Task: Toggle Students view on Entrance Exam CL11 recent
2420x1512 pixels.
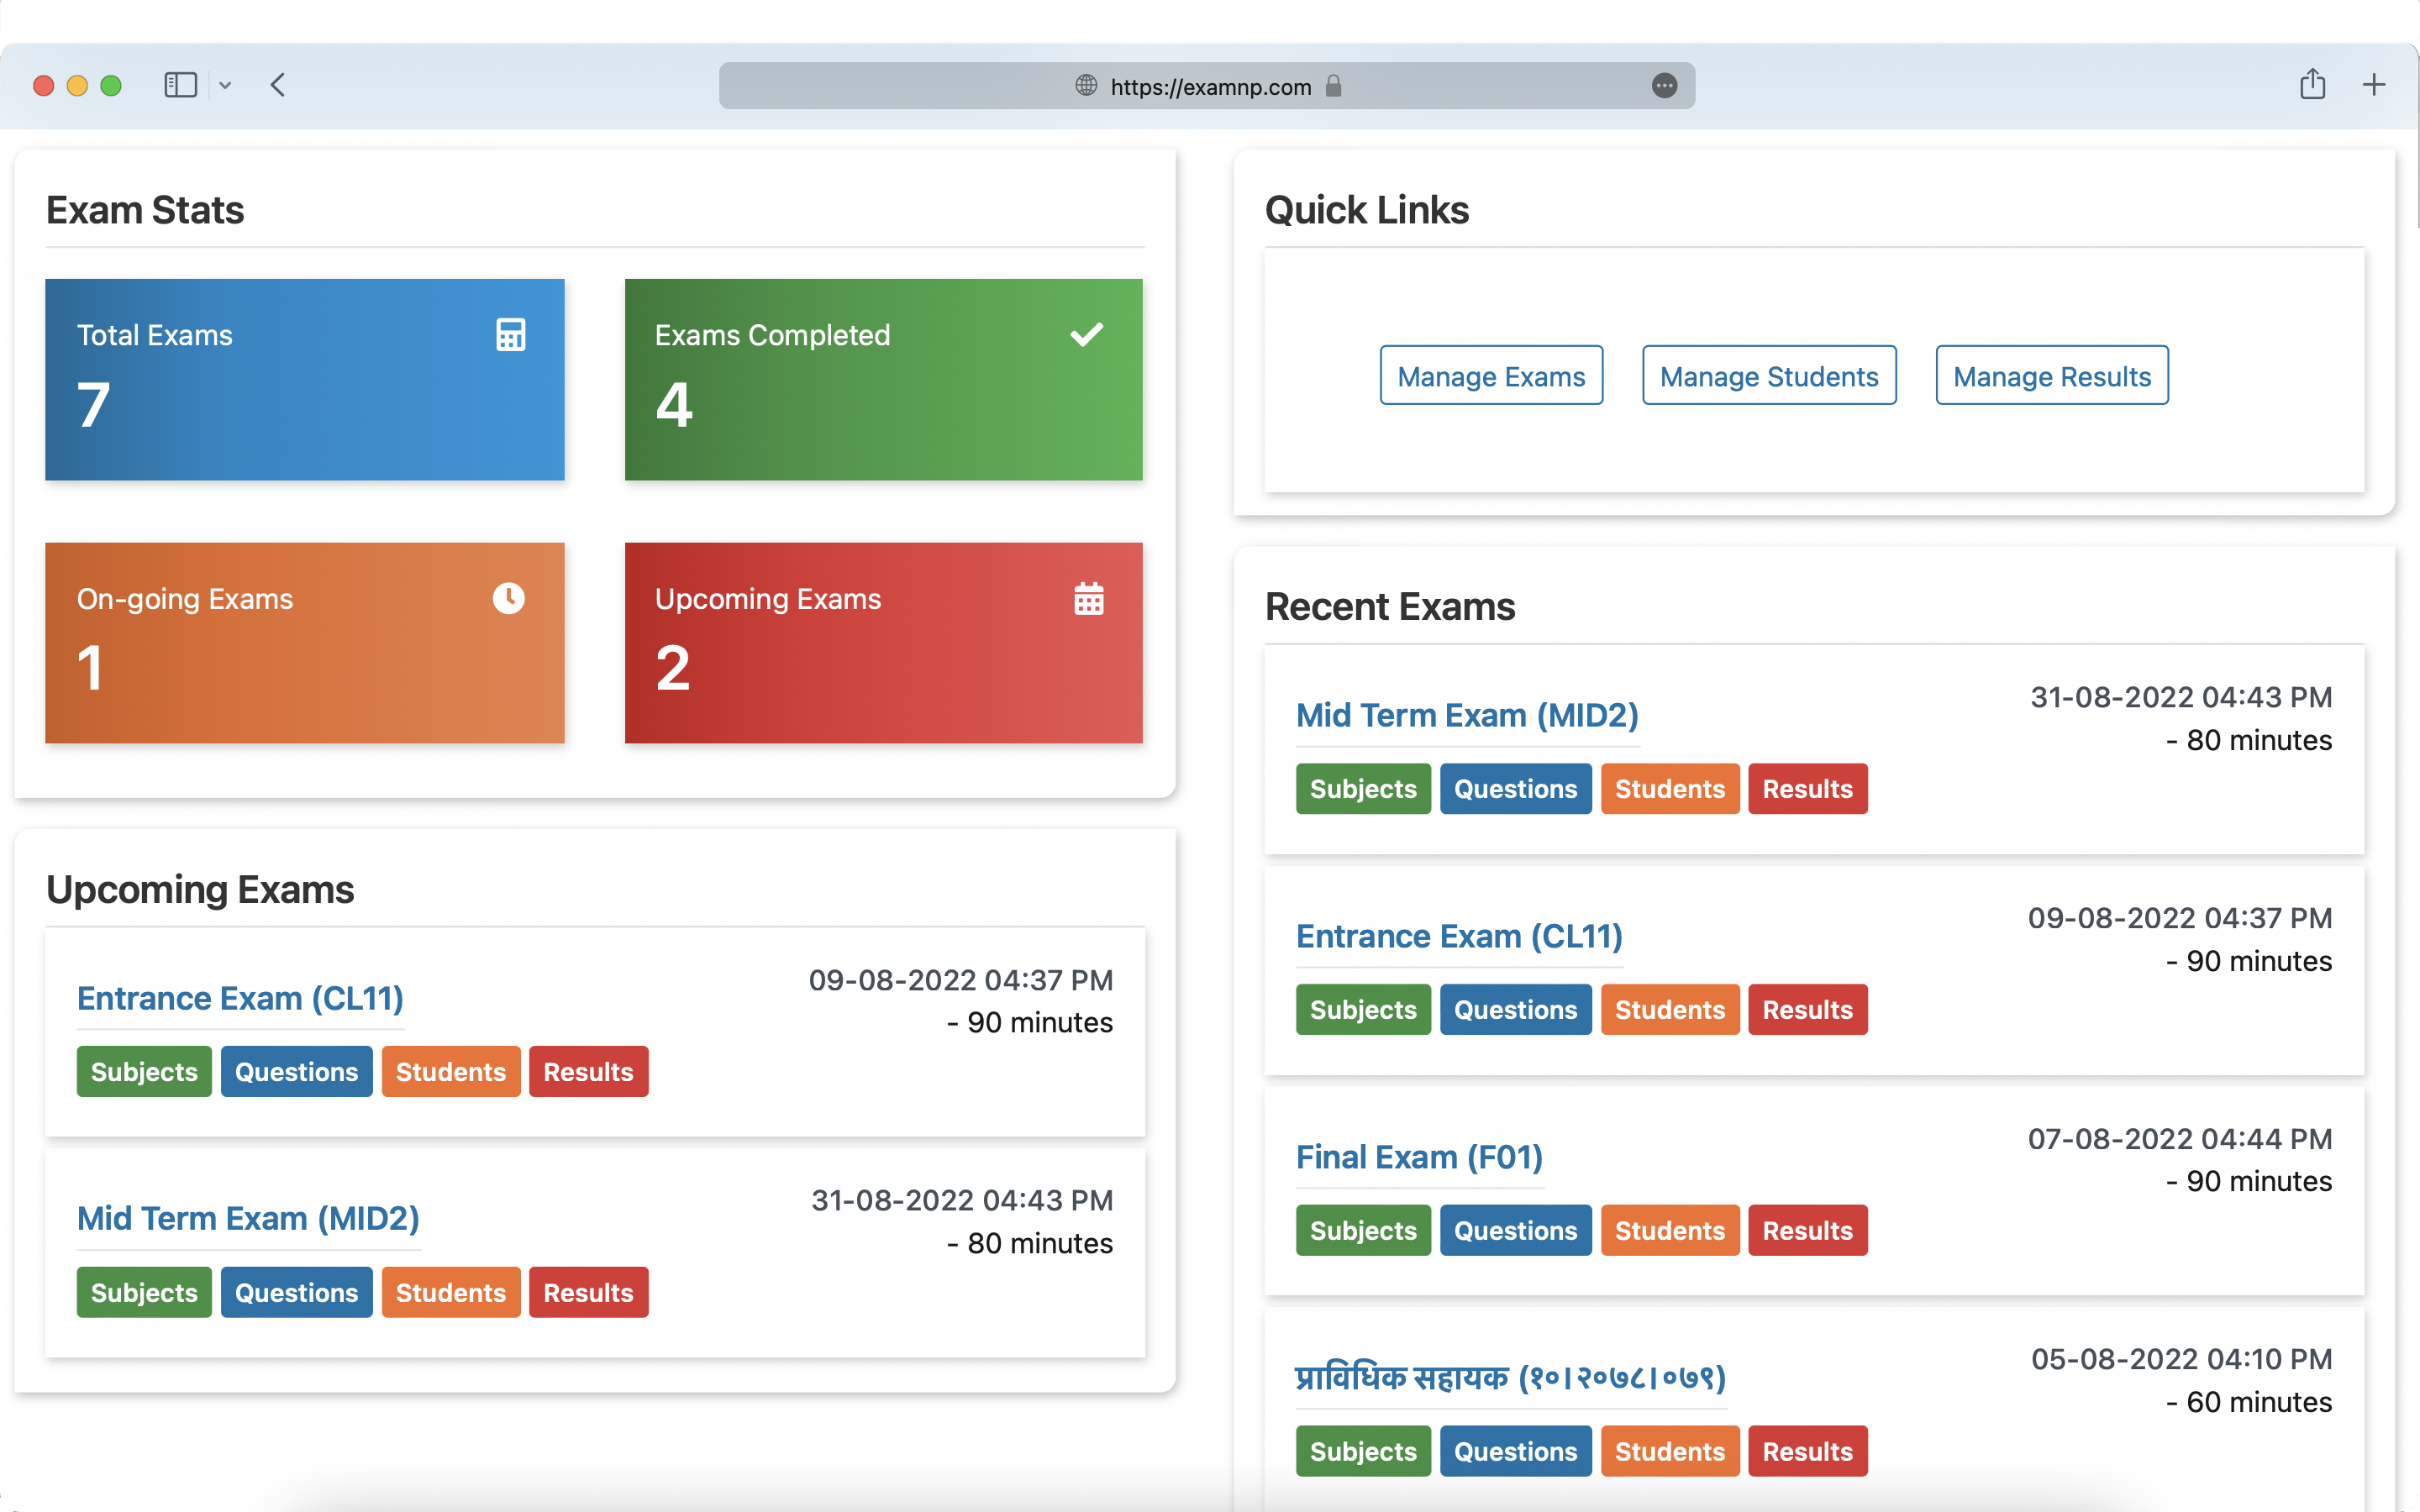Action: coord(1667,1009)
